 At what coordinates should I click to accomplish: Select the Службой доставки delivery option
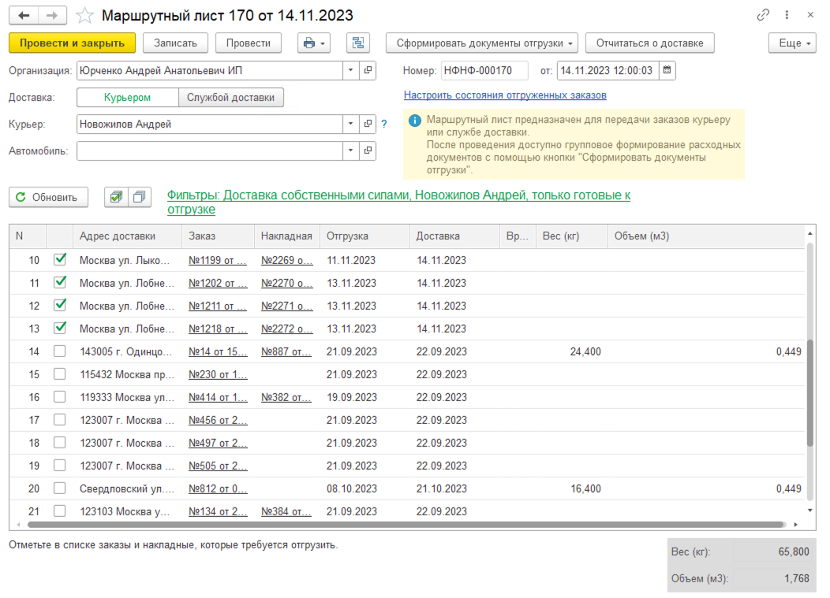pos(231,97)
